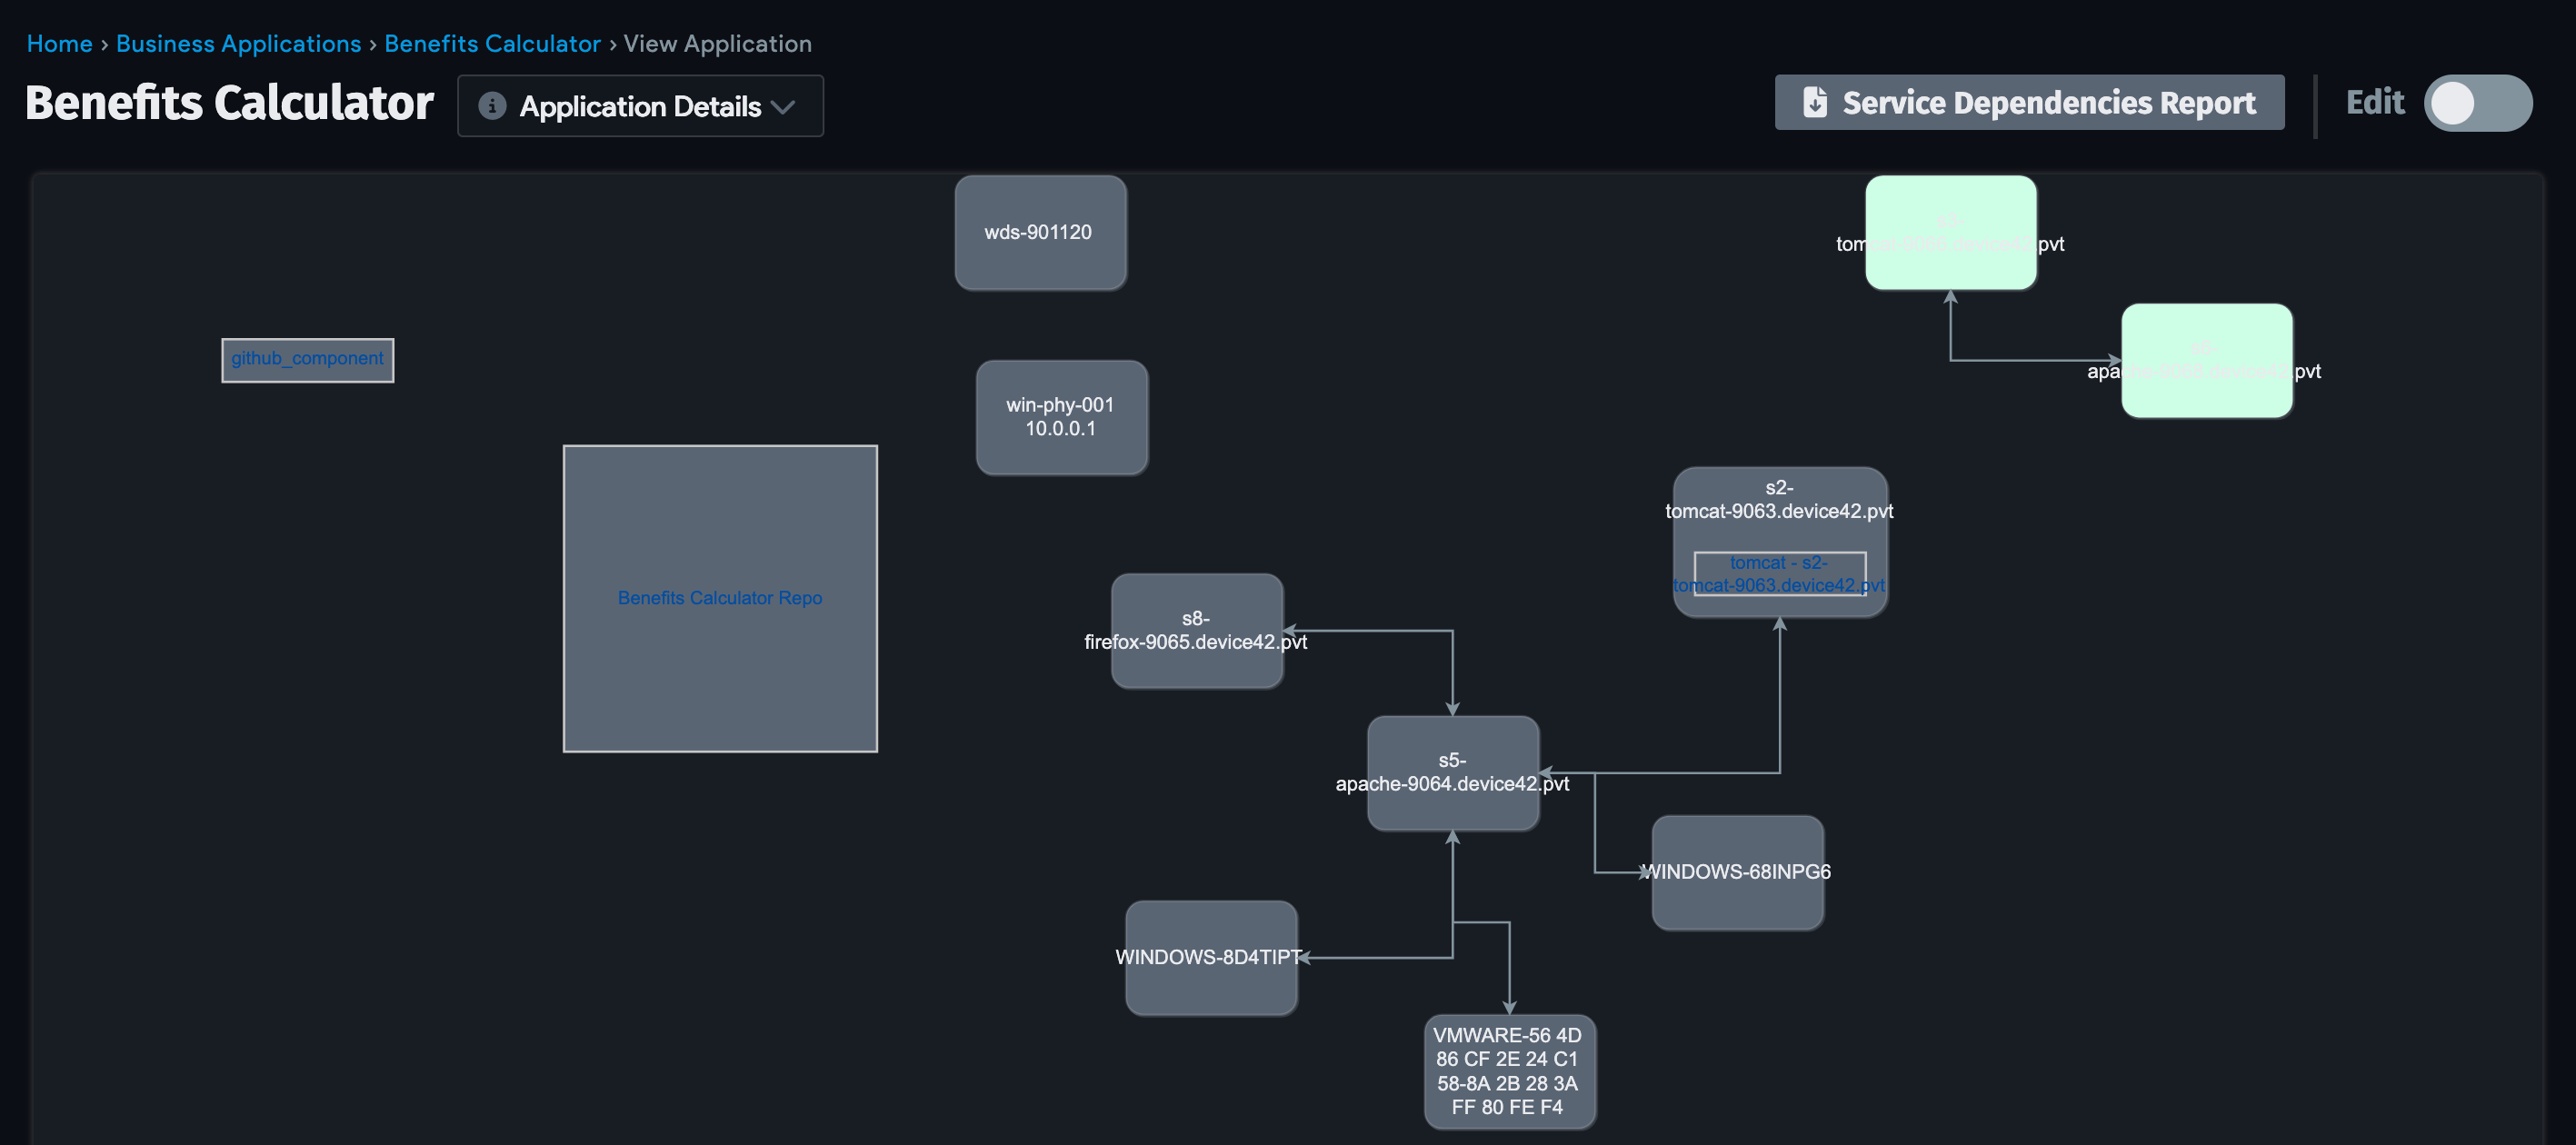The image size is (2576, 1145).
Task: Select the highlighted green apache node
Action: pos(2206,361)
